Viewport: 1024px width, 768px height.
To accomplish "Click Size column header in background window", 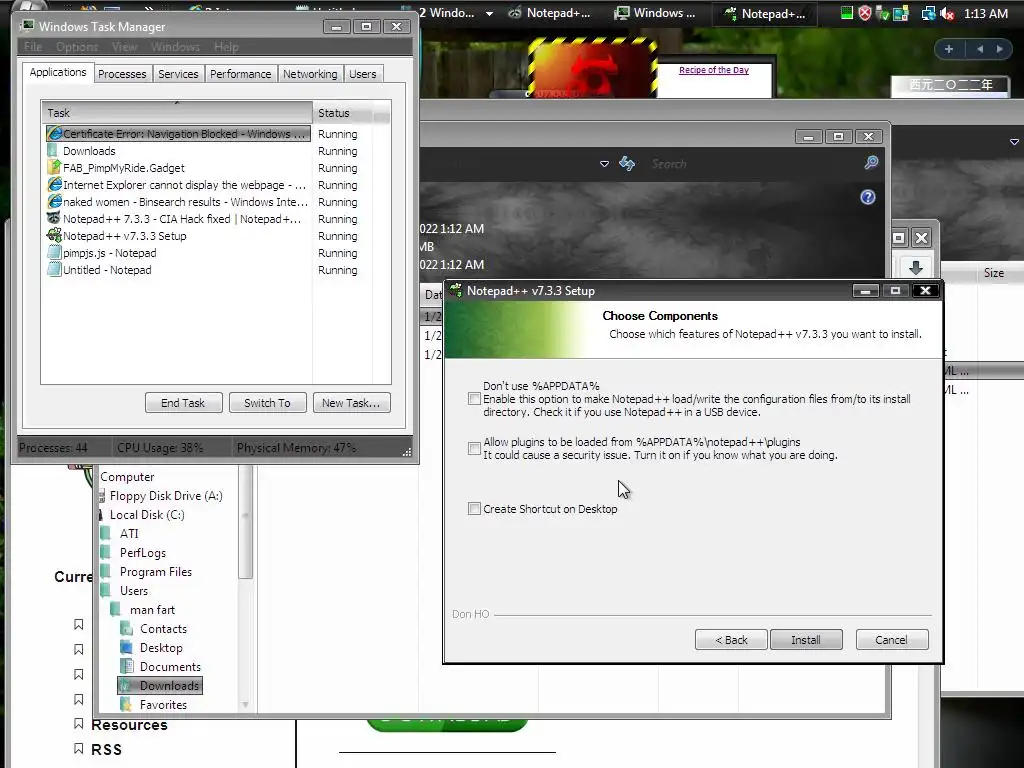I will 993,273.
